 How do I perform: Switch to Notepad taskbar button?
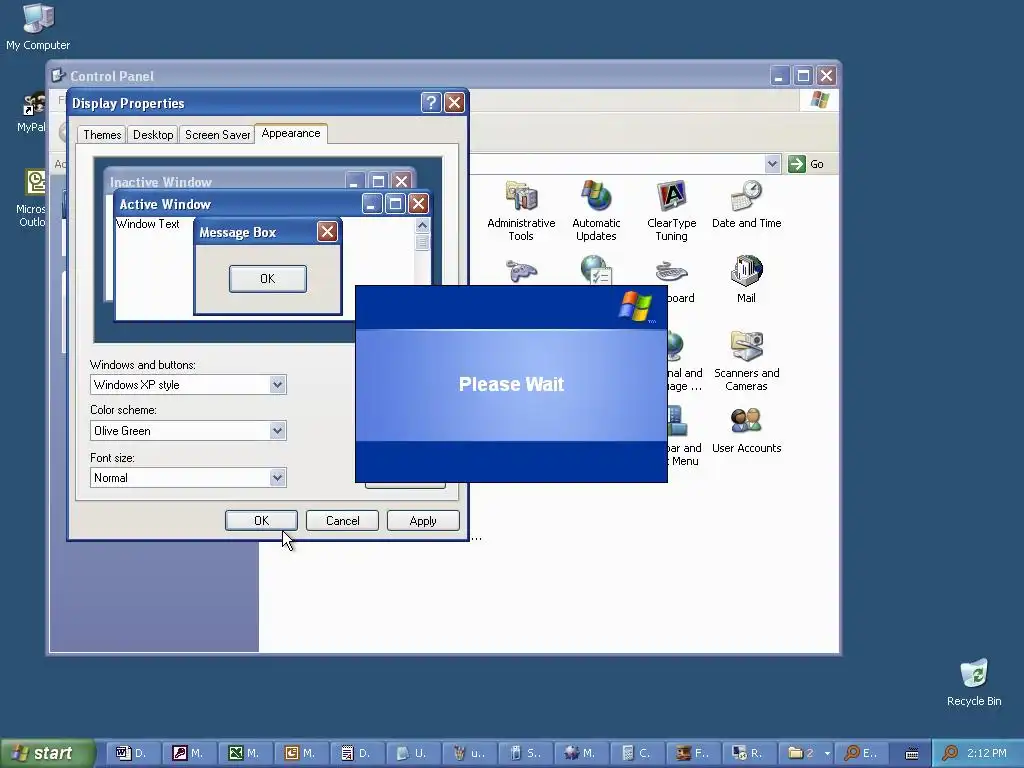(x=355, y=753)
